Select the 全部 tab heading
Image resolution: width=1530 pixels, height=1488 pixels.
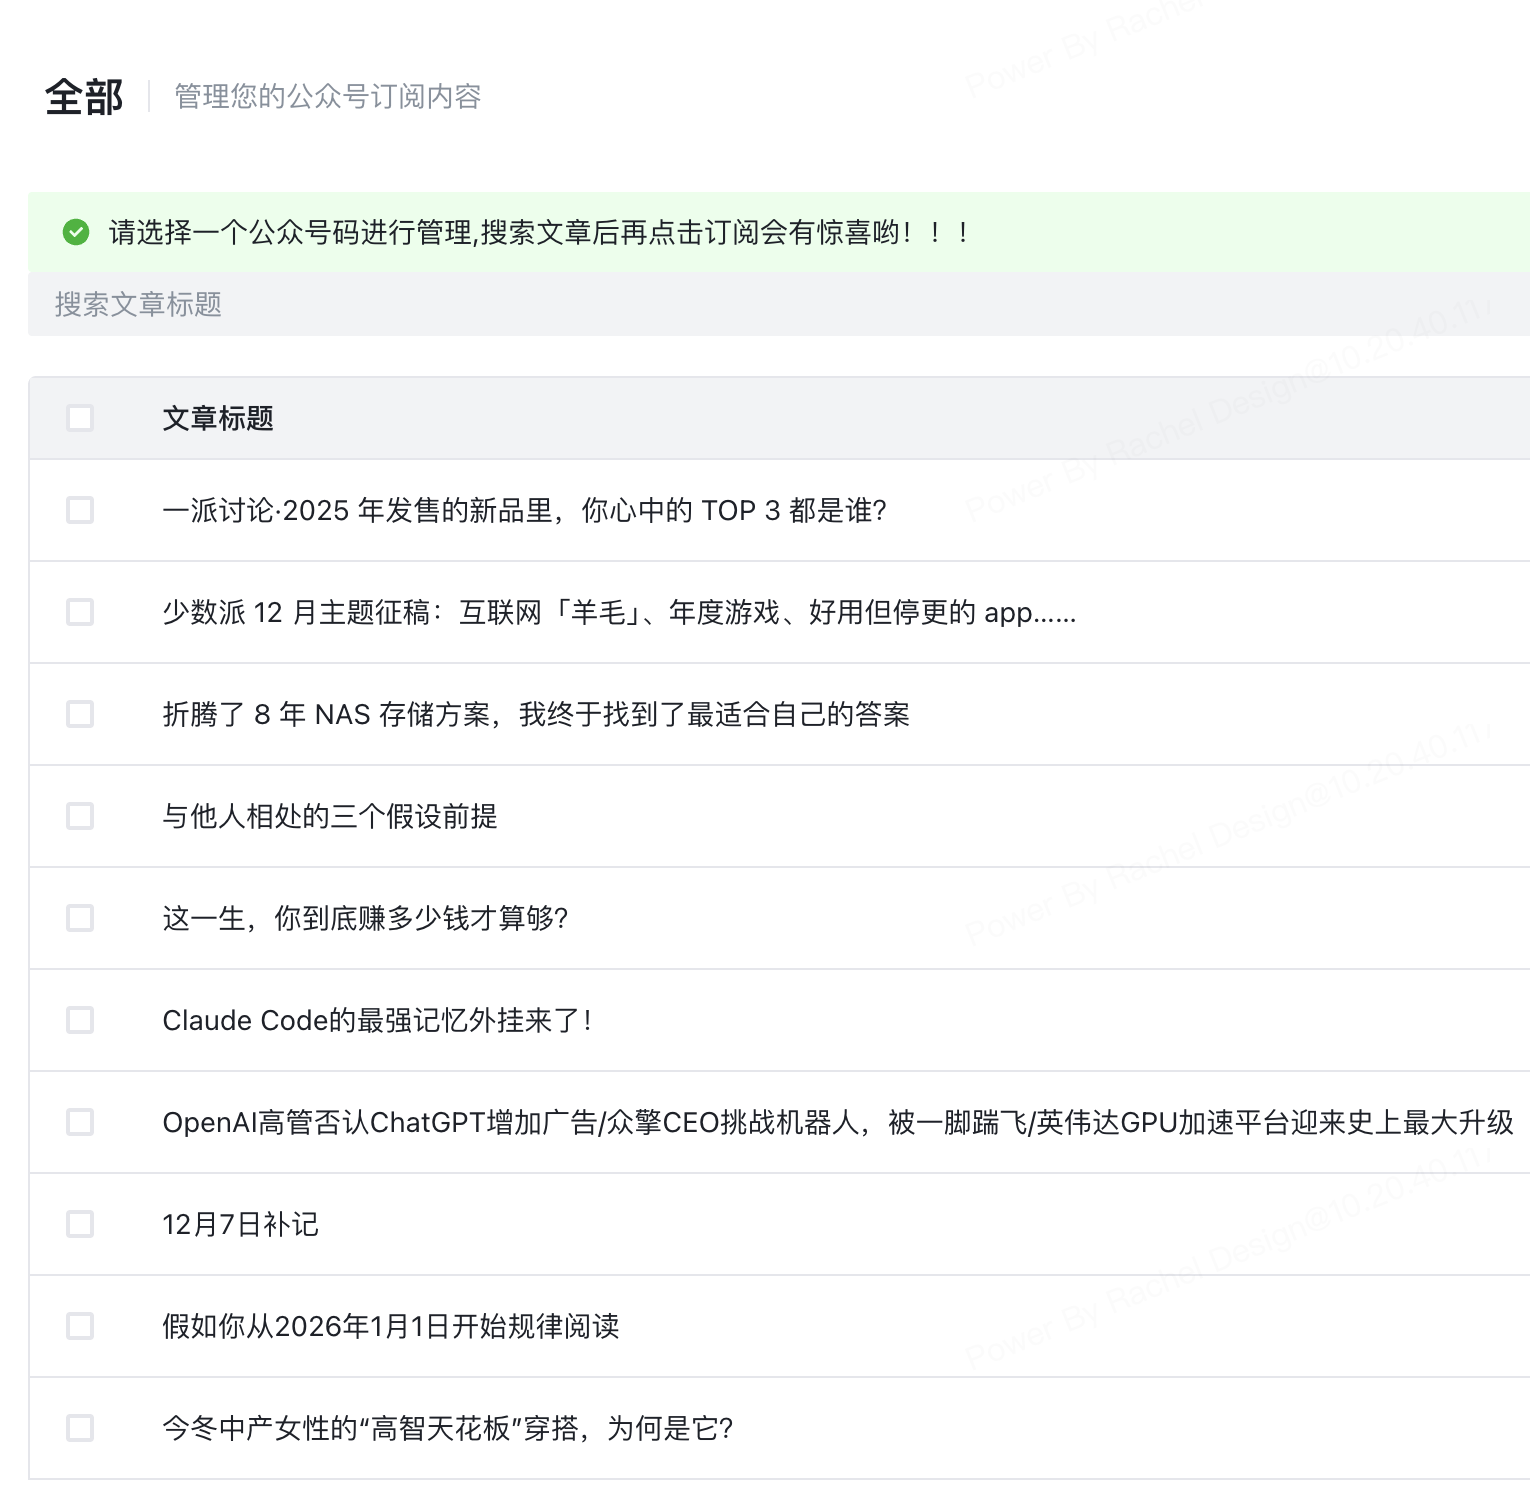point(84,97)
